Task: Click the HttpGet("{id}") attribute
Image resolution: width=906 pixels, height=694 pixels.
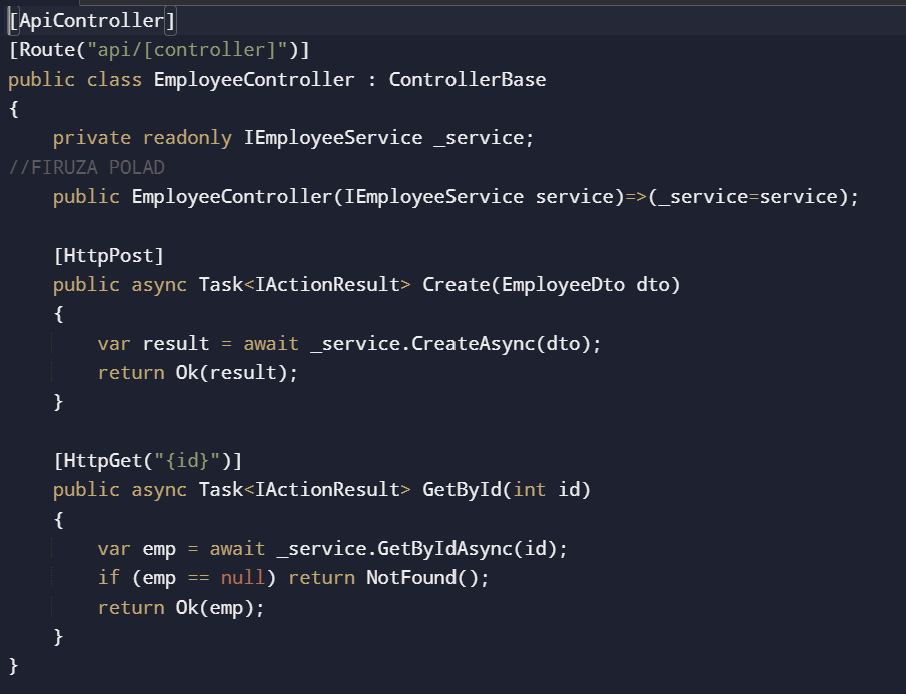Action: pos(147,461)
